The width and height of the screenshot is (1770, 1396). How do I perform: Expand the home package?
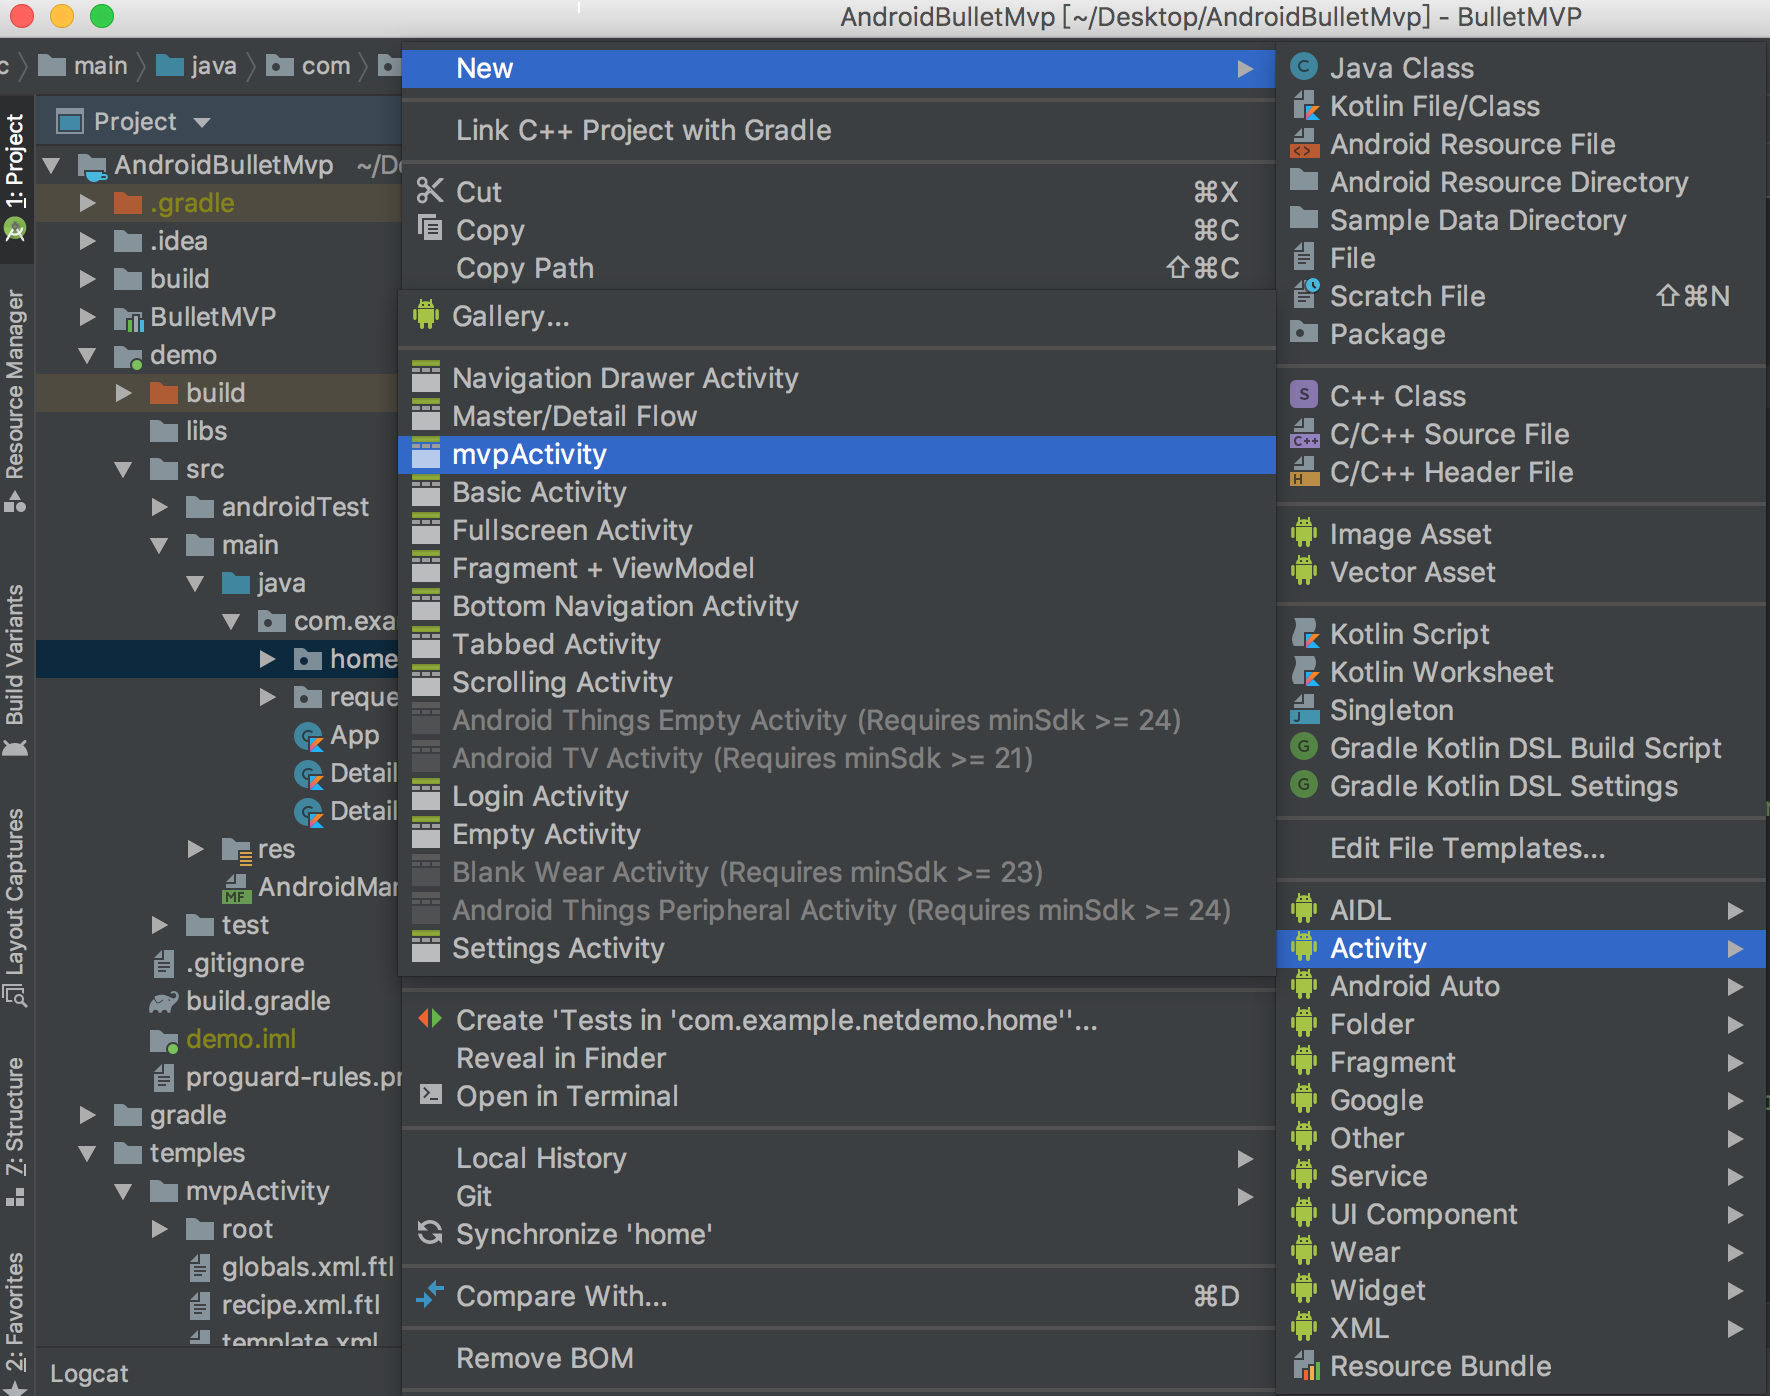click(x=268, y=659)
